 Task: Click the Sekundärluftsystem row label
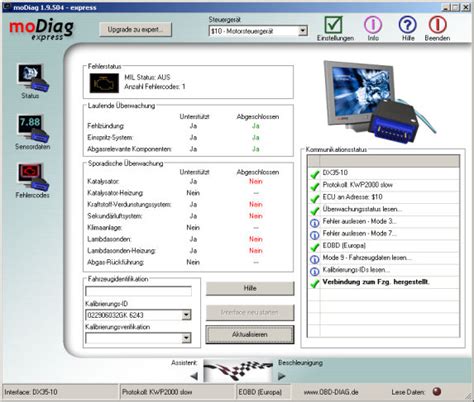point(115,216)
